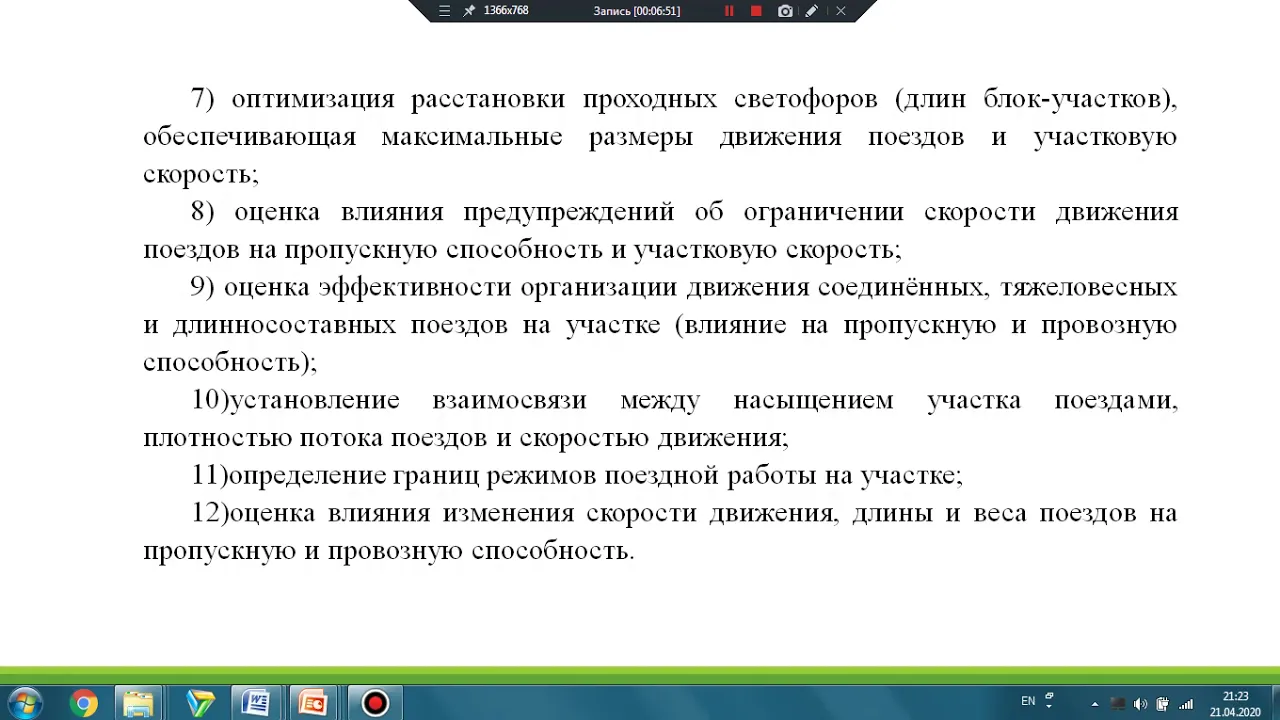Viewport: 1280px width, 720px height.
Task: Open Windows Explorer folder on taskbar
Action: [x=138, y=704]
